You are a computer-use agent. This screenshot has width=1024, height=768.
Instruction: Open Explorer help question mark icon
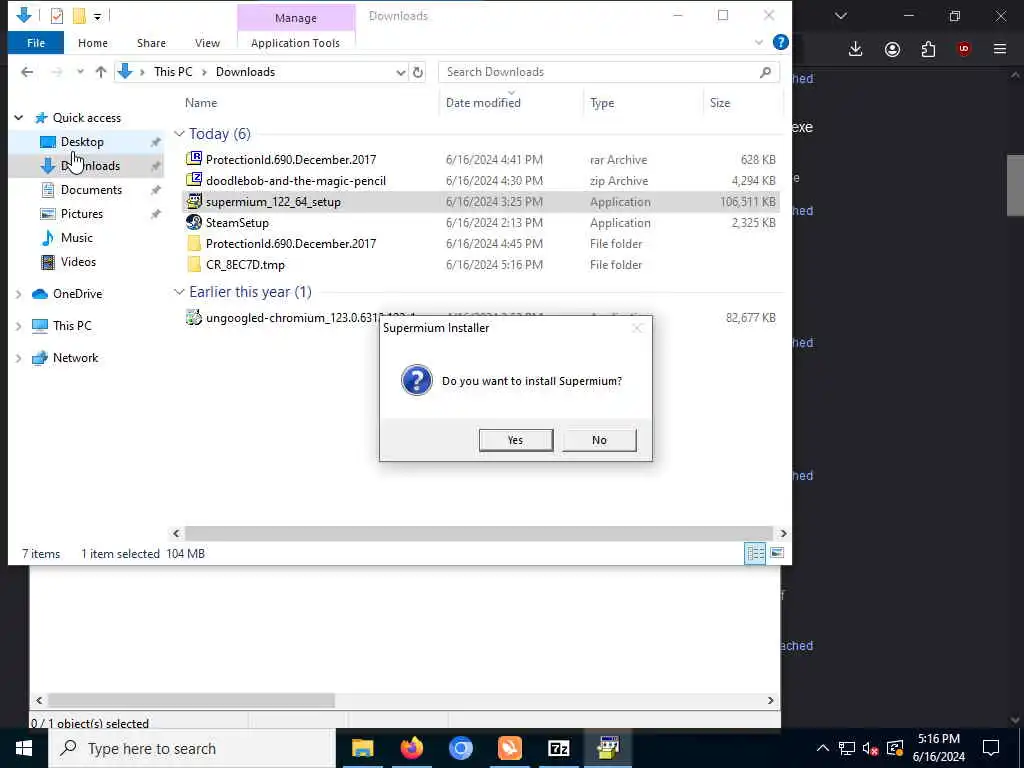(780, 42)
